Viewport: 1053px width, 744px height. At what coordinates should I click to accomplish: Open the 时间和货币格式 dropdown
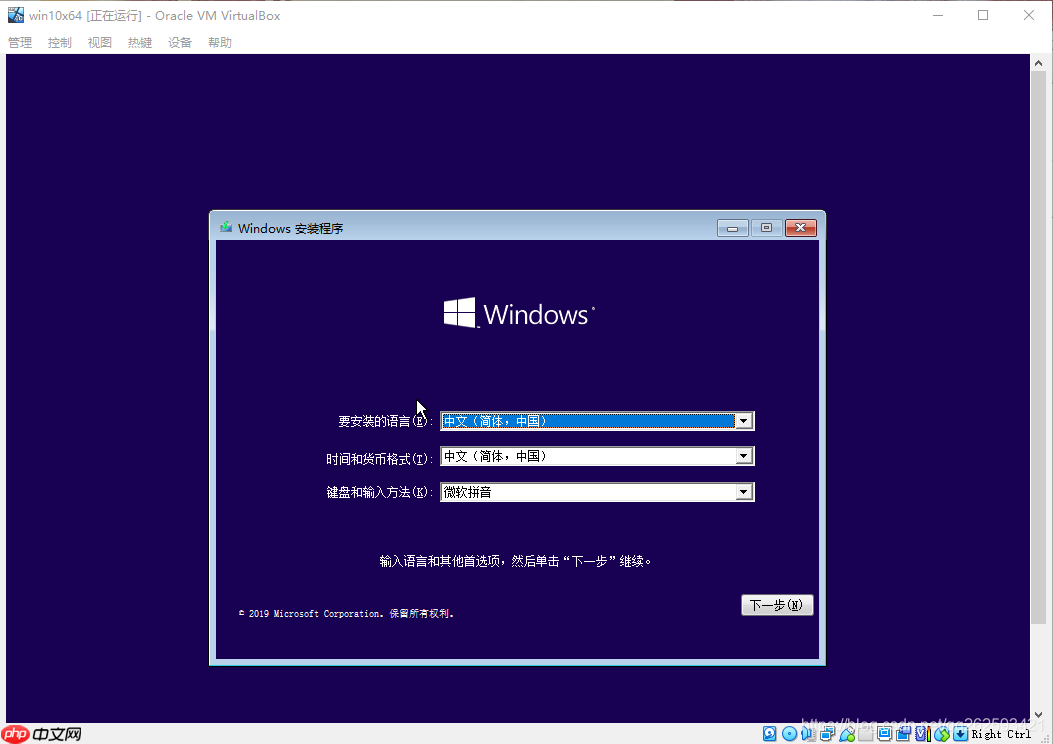point(744,456)
